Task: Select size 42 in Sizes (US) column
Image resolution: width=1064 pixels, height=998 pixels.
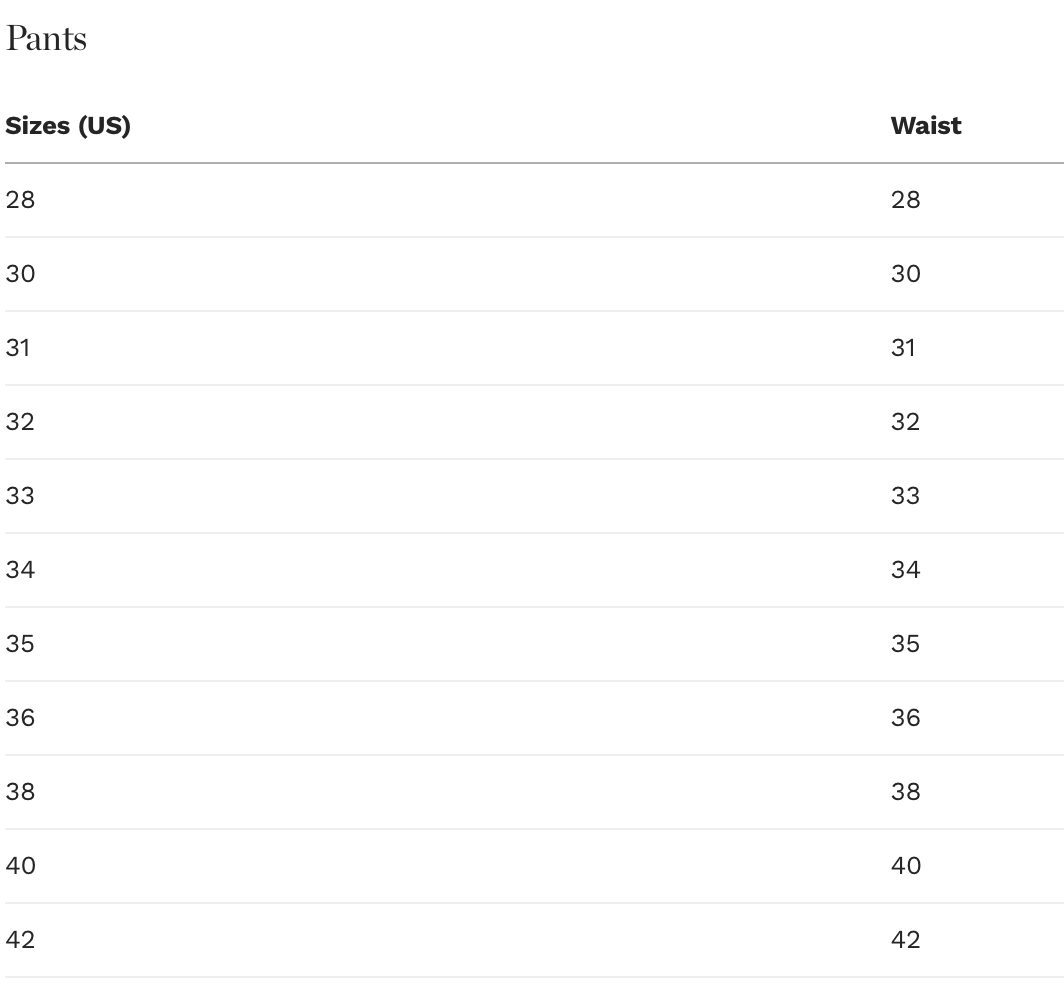Action: (20, 940)
